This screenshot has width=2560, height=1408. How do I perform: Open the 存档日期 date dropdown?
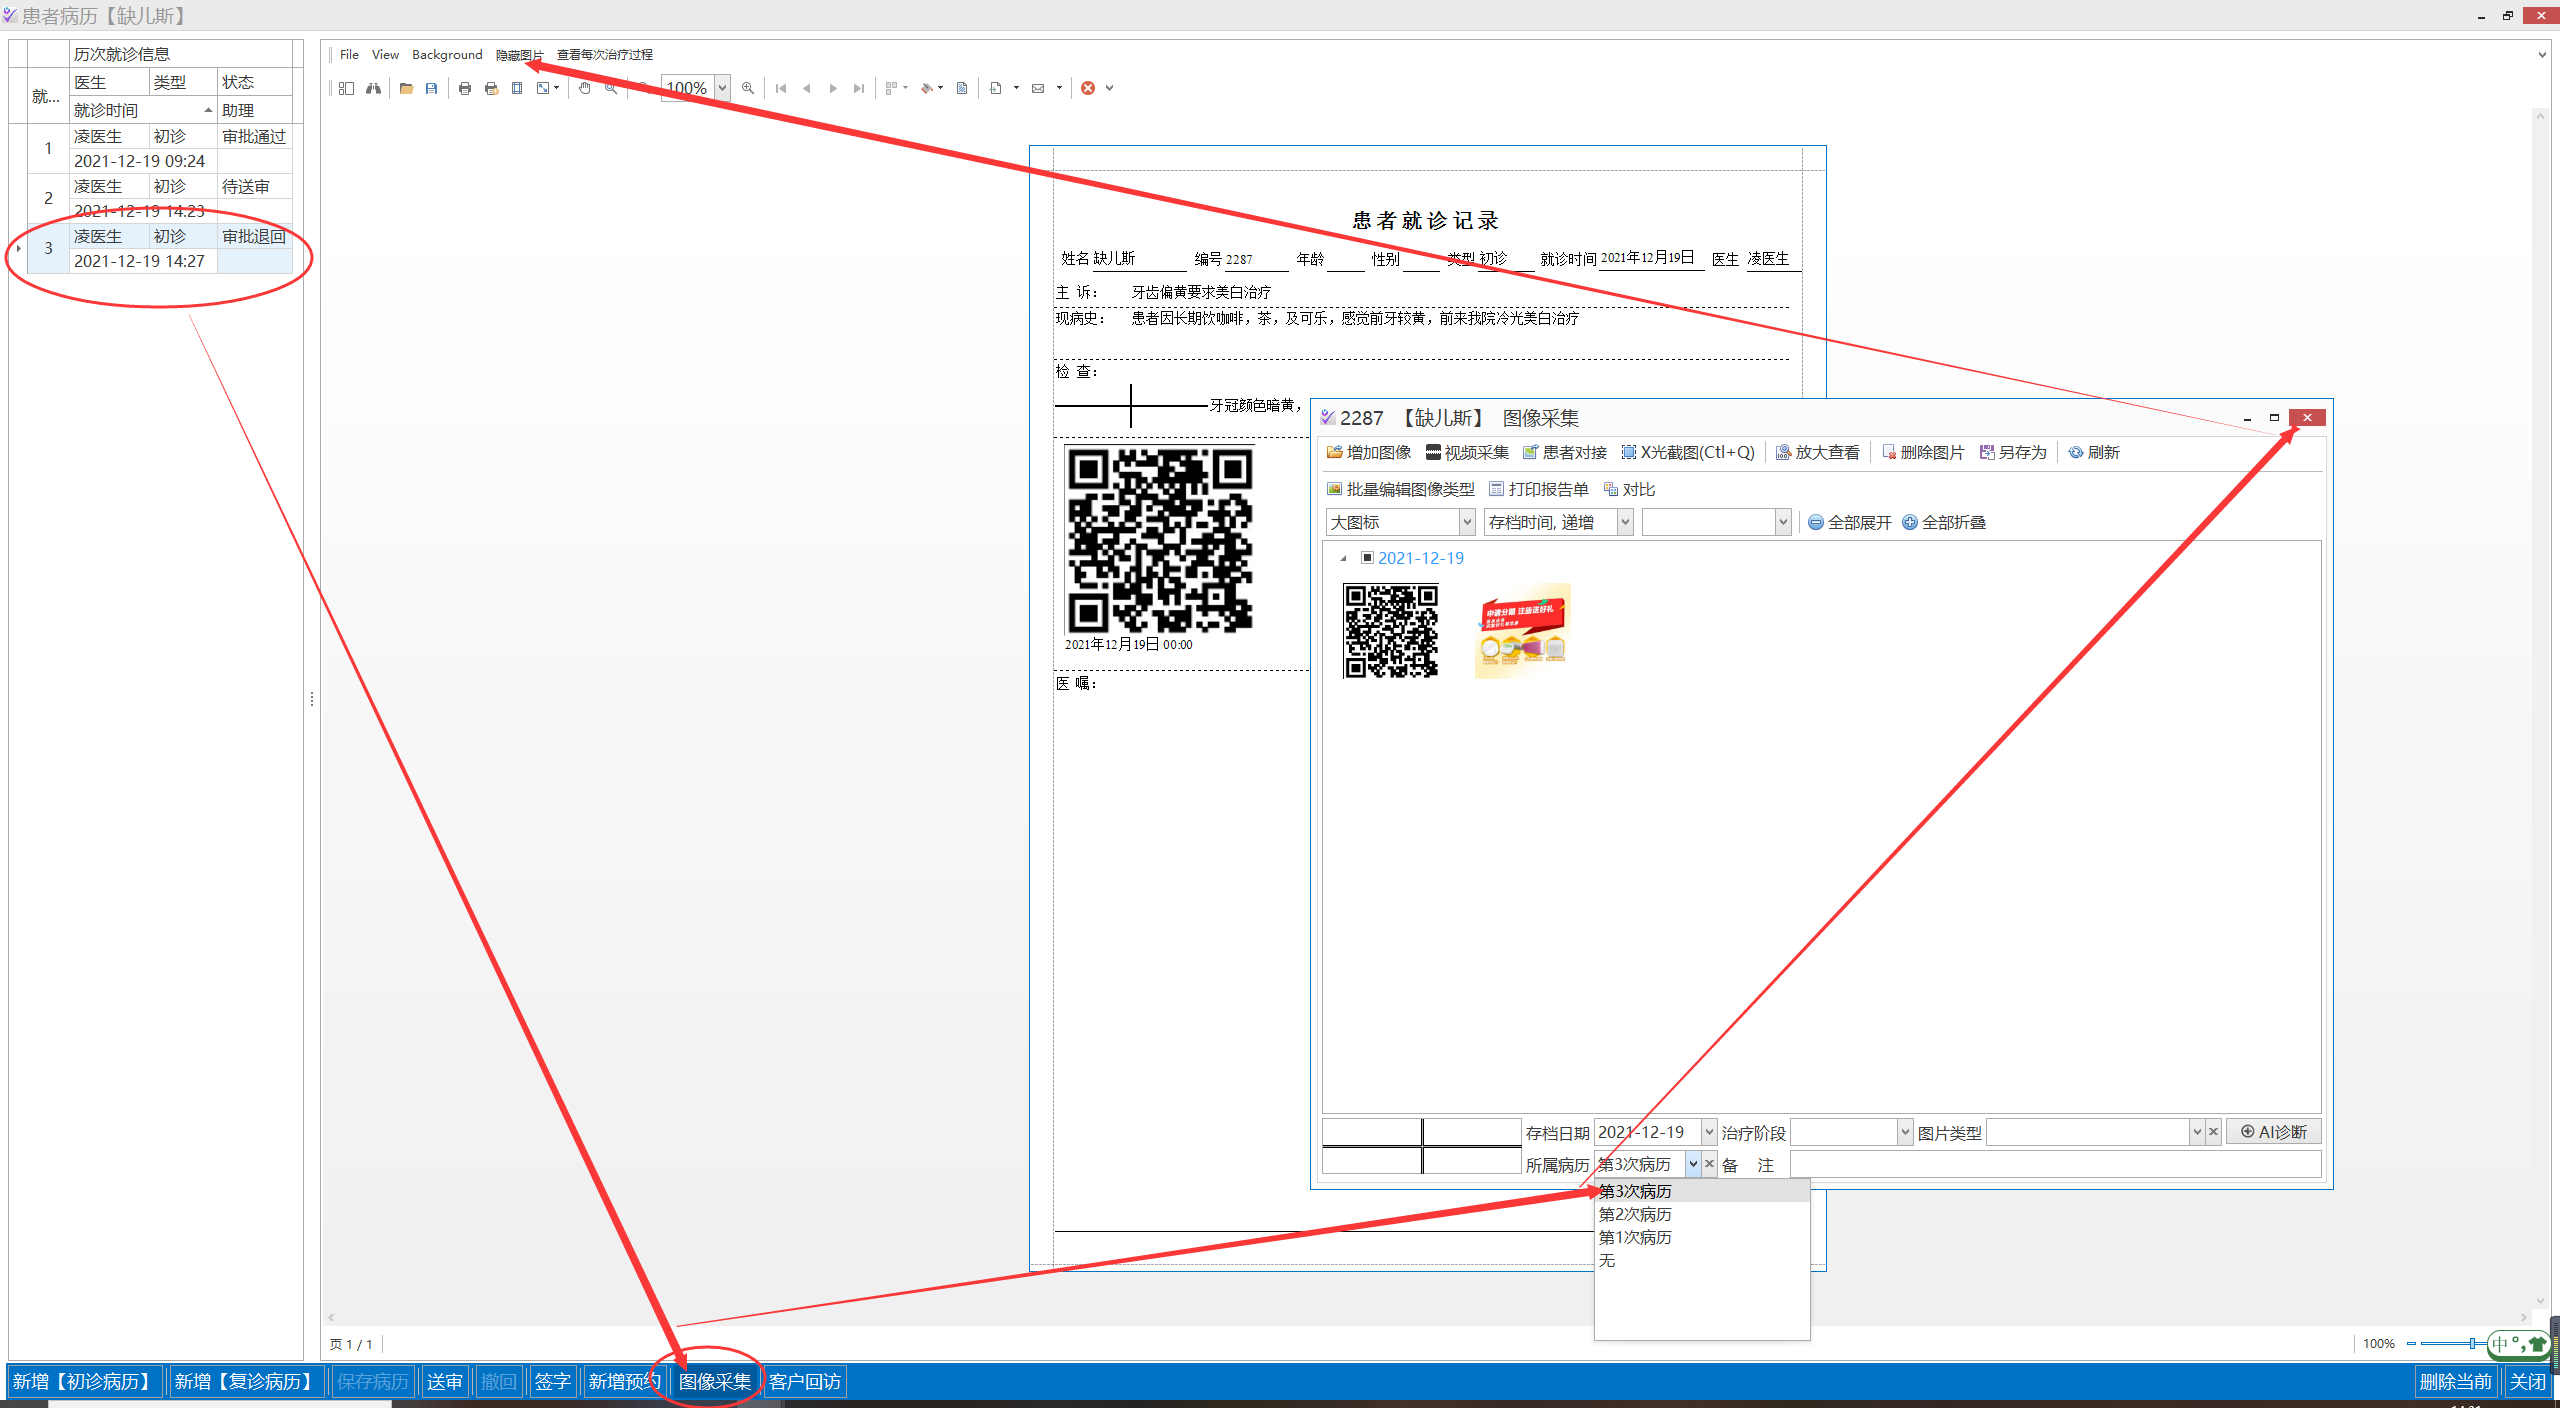(1709, 1132)
